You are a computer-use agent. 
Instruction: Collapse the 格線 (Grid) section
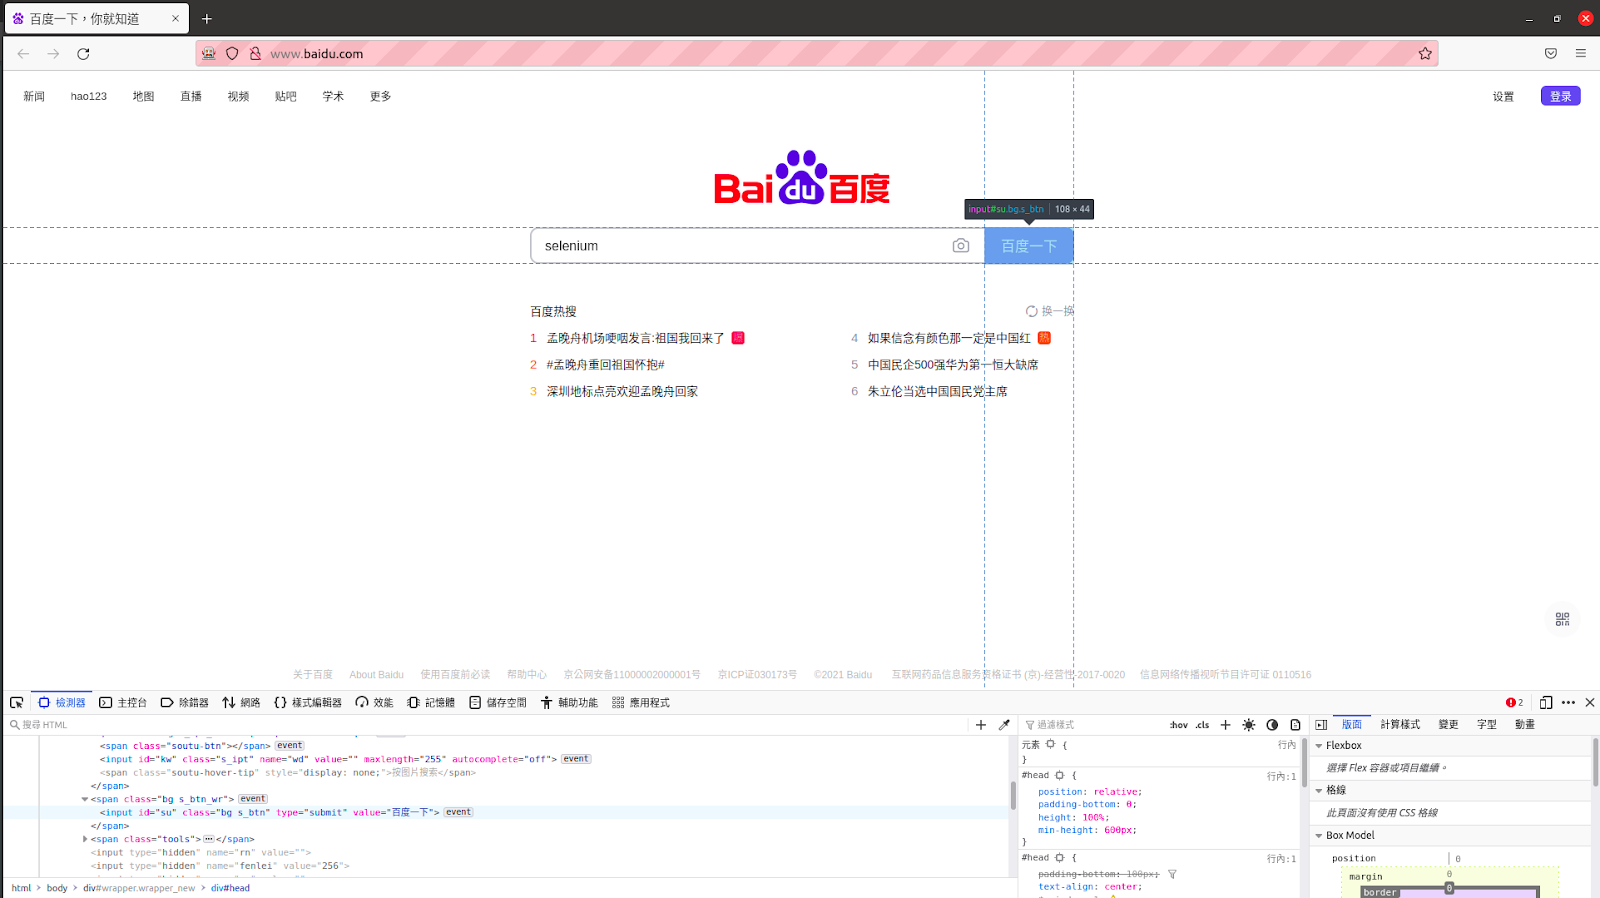click(1319, 790)
